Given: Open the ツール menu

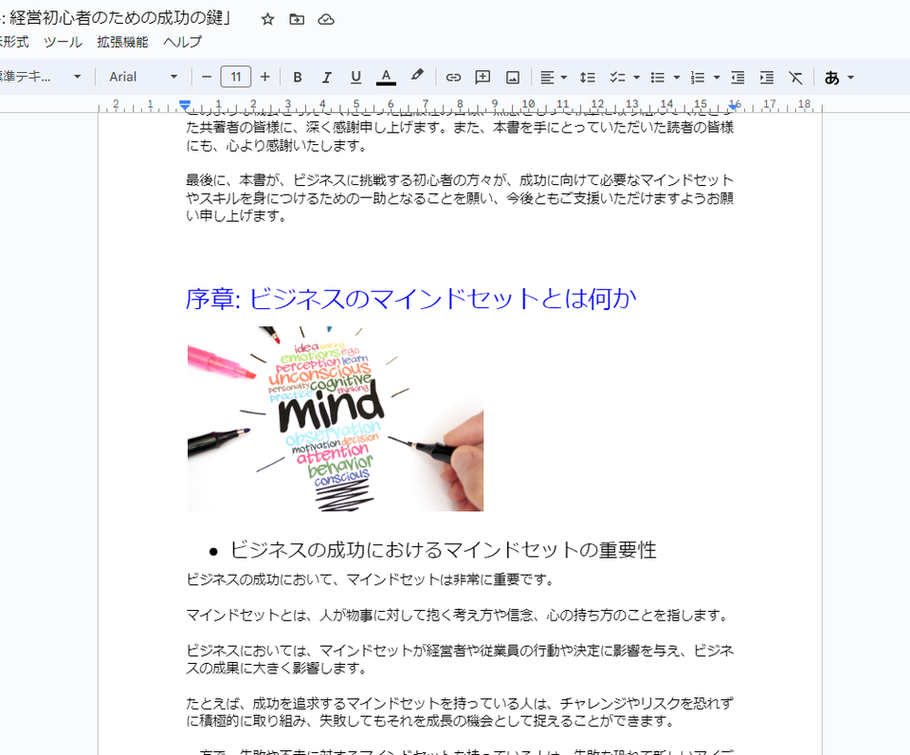Looking at the screenshot, I should click(x=63, y=42).
